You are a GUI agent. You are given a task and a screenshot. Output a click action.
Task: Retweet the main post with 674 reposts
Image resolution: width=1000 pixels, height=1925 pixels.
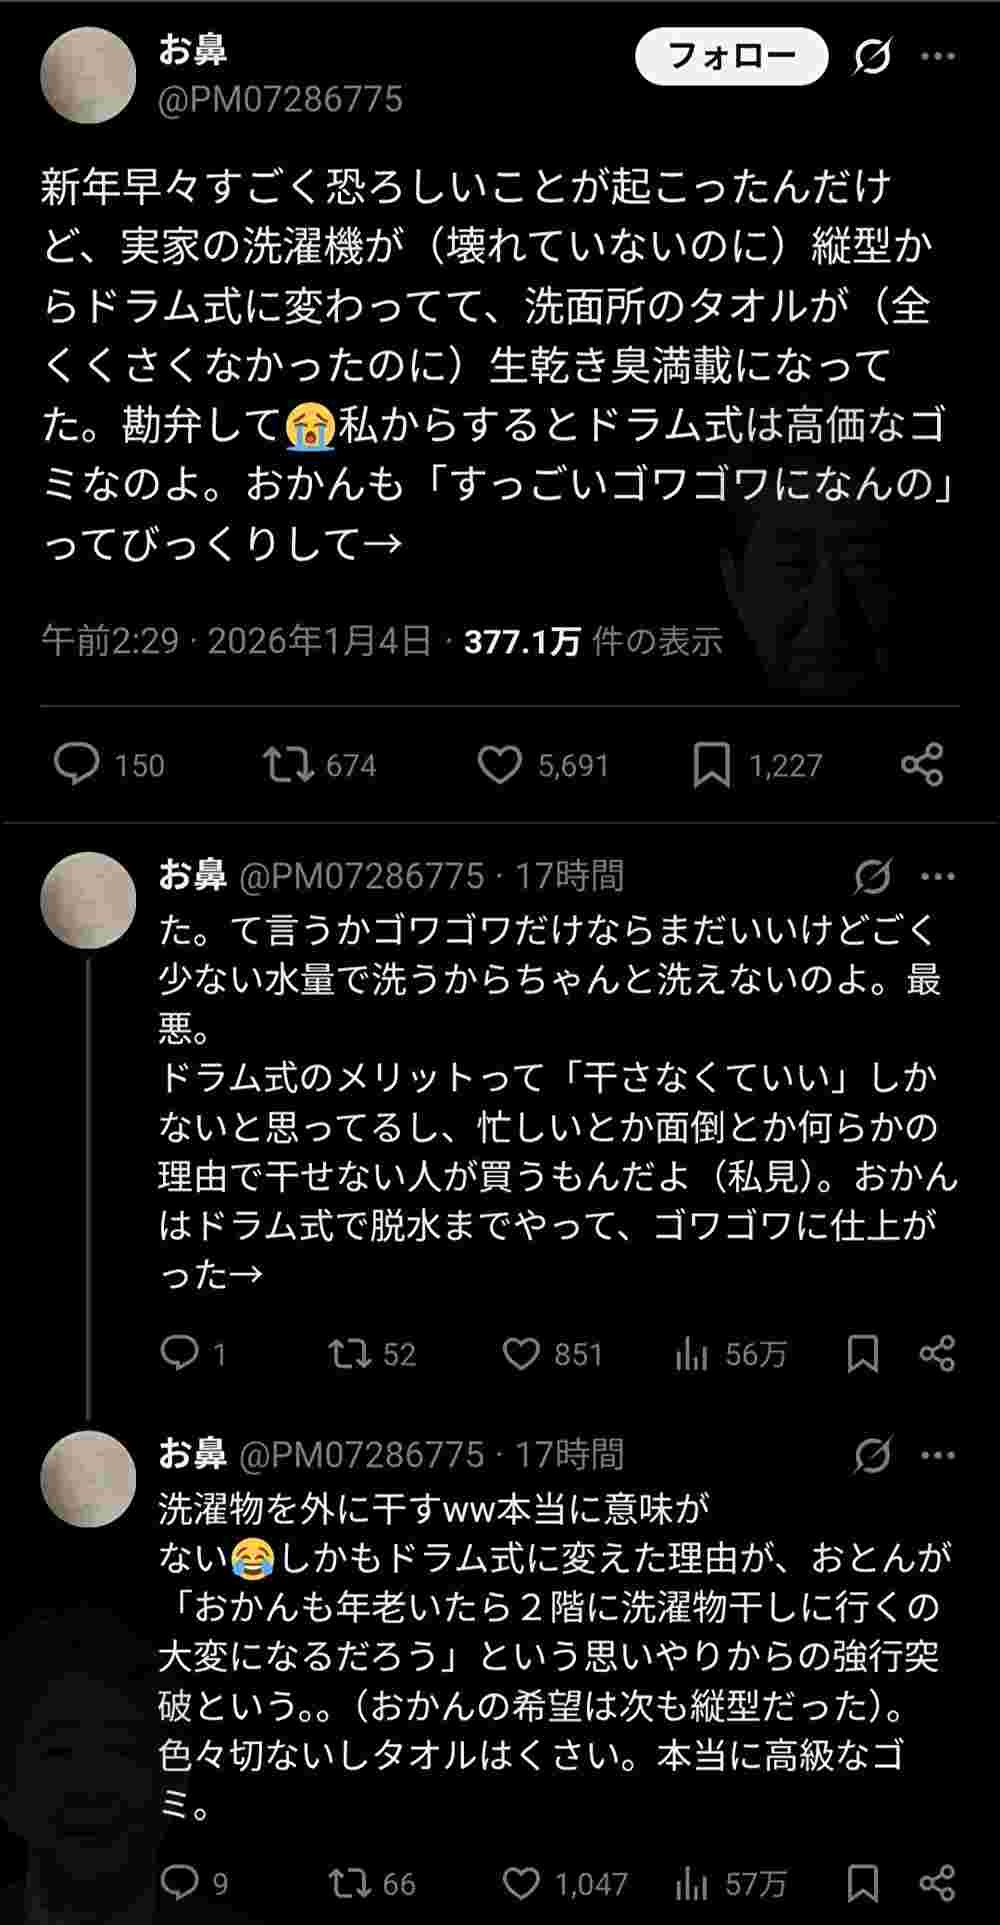(288, 765)
